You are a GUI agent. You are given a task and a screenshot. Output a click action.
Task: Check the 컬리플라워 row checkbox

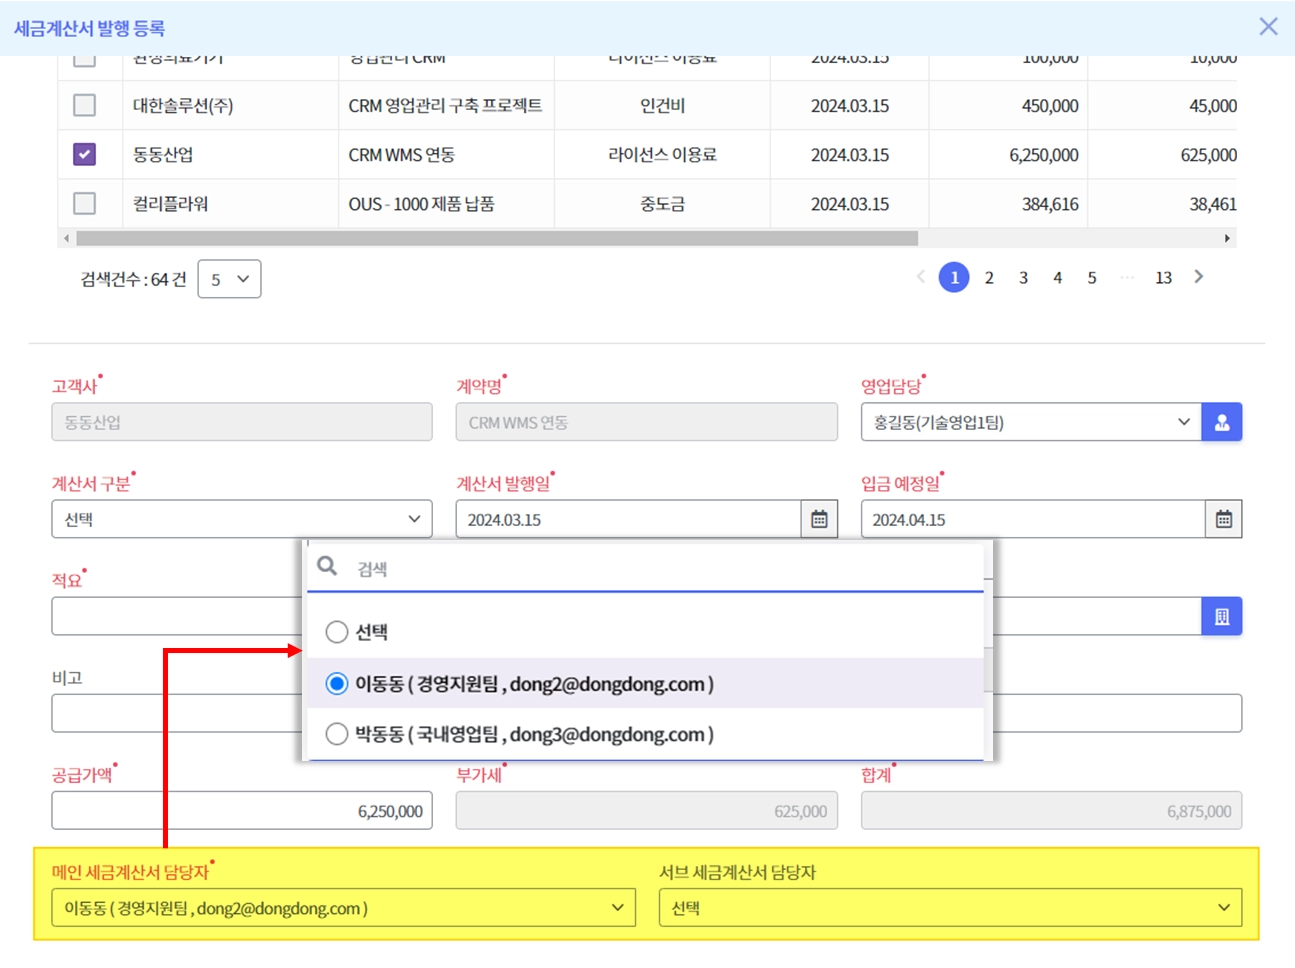coord(85,203)
